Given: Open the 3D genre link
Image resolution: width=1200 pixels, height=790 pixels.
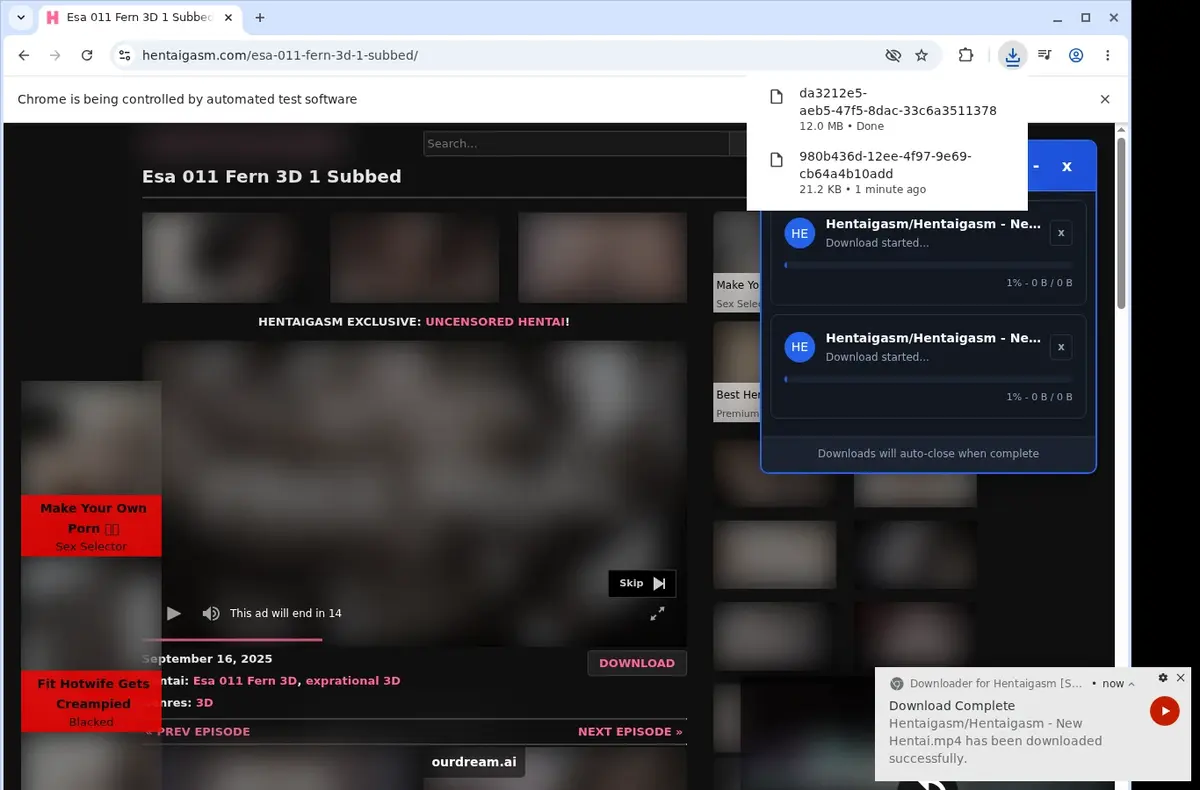Looking at the screenshot, I should 204,703.
